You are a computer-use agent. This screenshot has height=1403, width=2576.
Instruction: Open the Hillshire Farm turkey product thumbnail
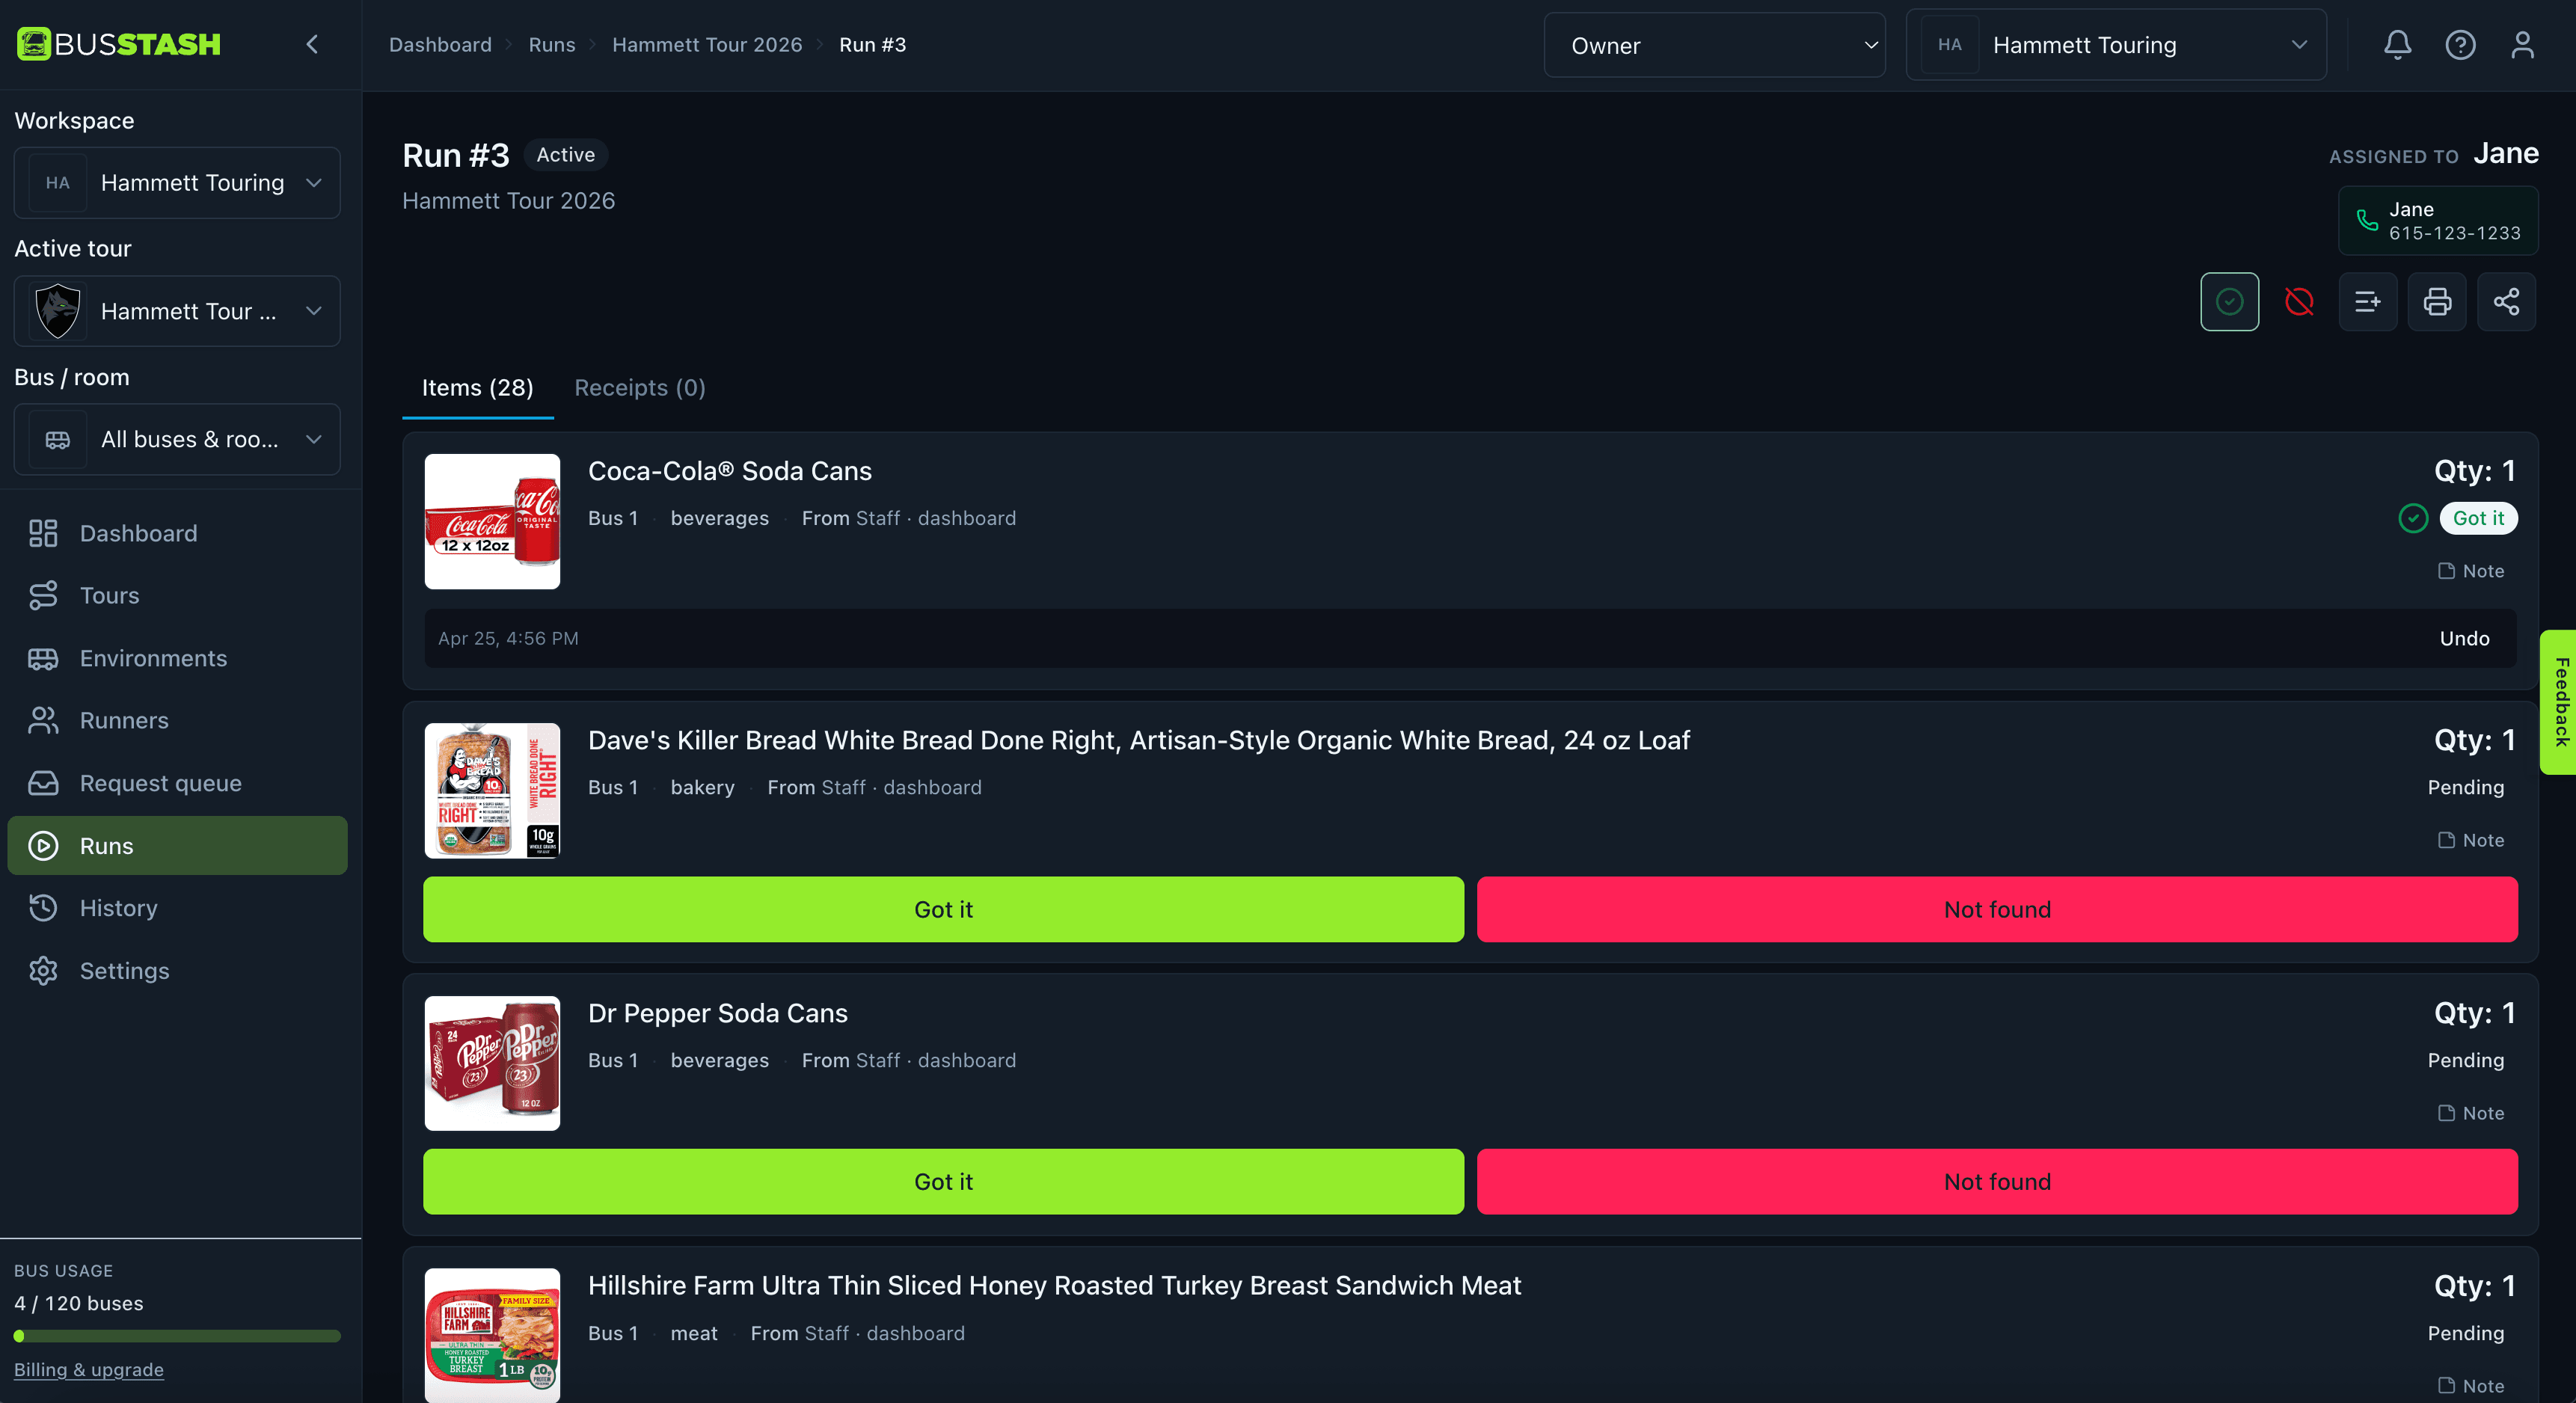click(x=492, y=1335)
